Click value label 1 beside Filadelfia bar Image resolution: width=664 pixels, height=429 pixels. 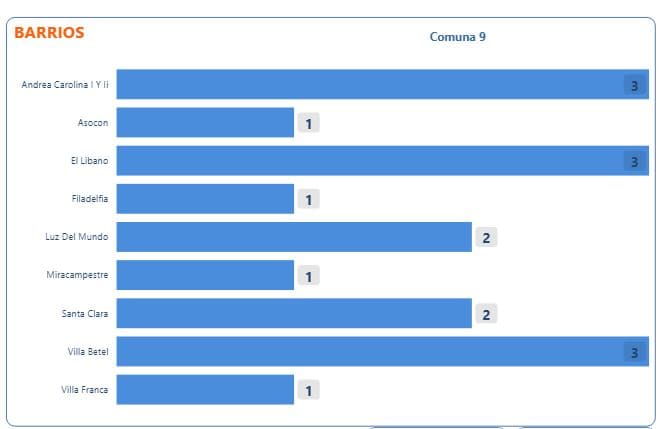click(x=308, y=200)
